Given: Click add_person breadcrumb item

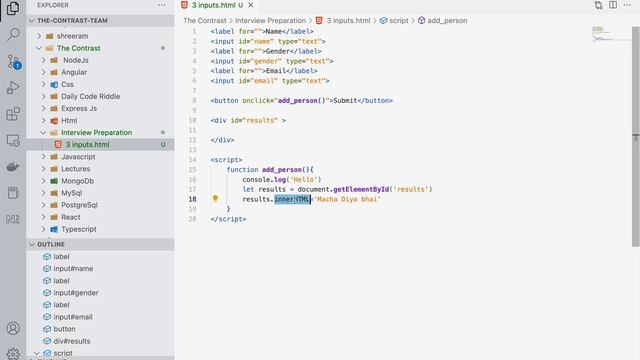Looking at the screenshot, I should [442, 20].
